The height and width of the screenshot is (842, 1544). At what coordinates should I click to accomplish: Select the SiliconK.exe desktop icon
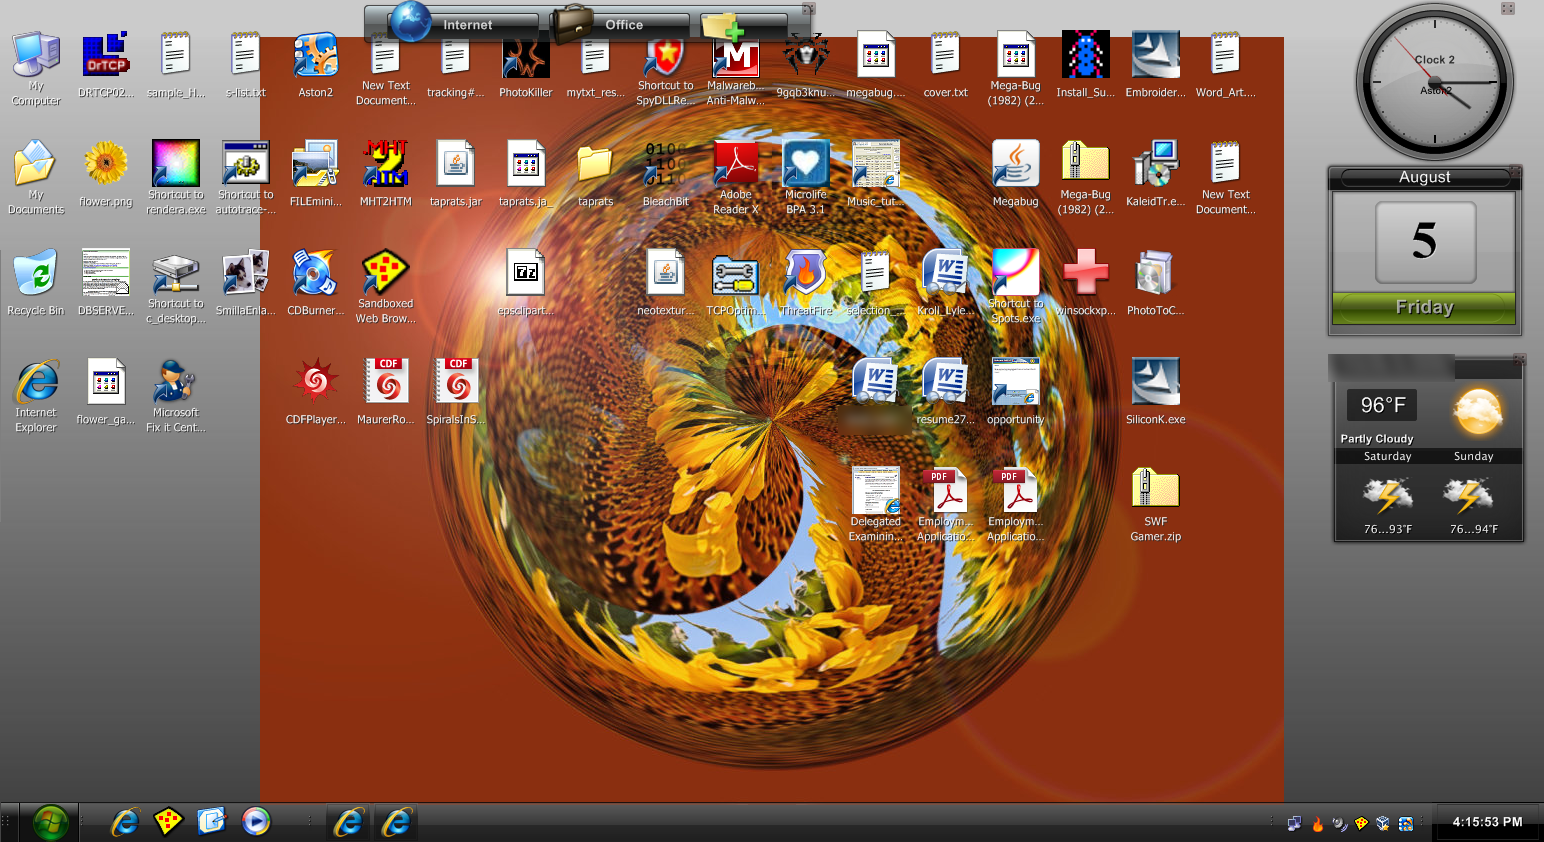(1156, 391)
